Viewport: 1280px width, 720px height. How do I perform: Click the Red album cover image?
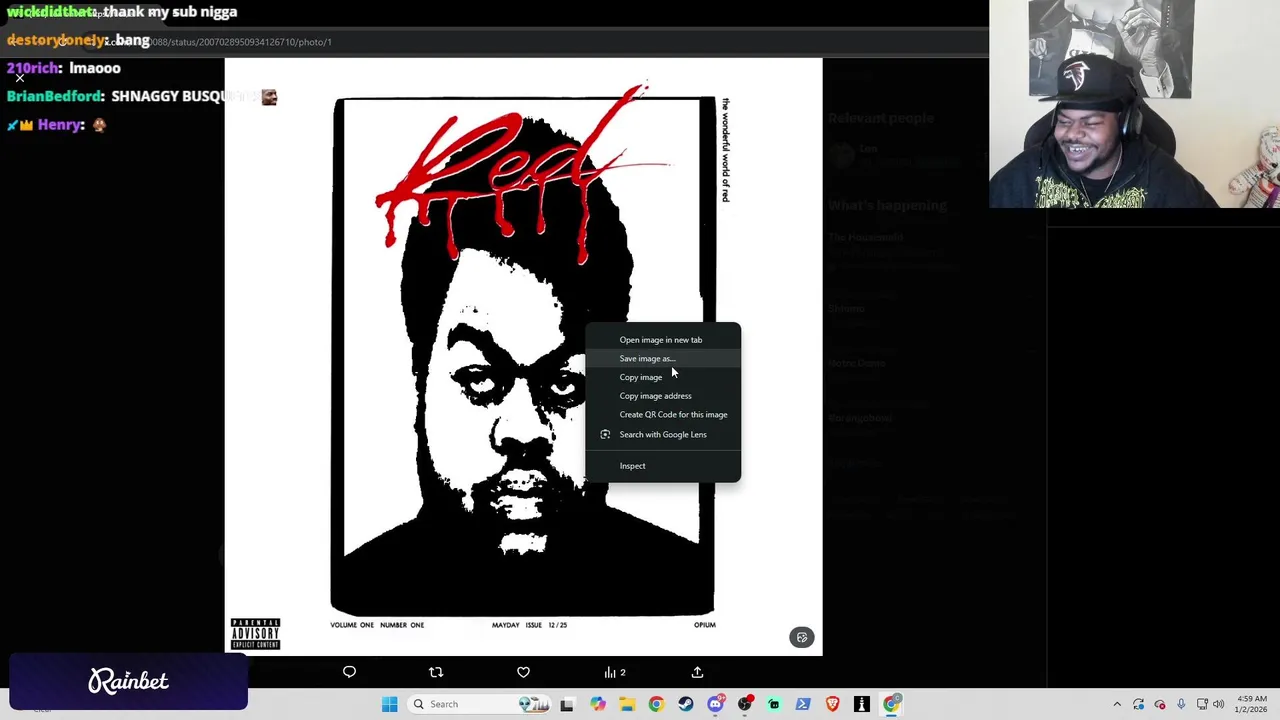(523, 357)
